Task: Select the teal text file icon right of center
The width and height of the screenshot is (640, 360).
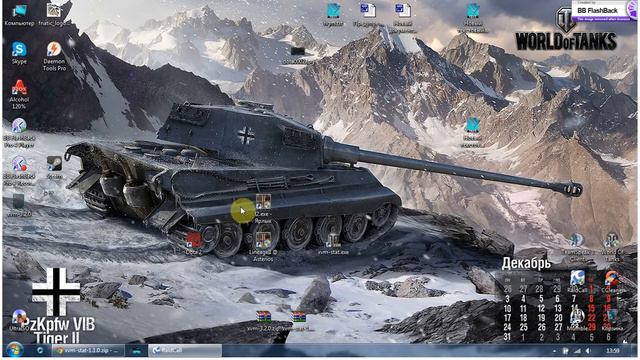Action: tap(472, 133)
